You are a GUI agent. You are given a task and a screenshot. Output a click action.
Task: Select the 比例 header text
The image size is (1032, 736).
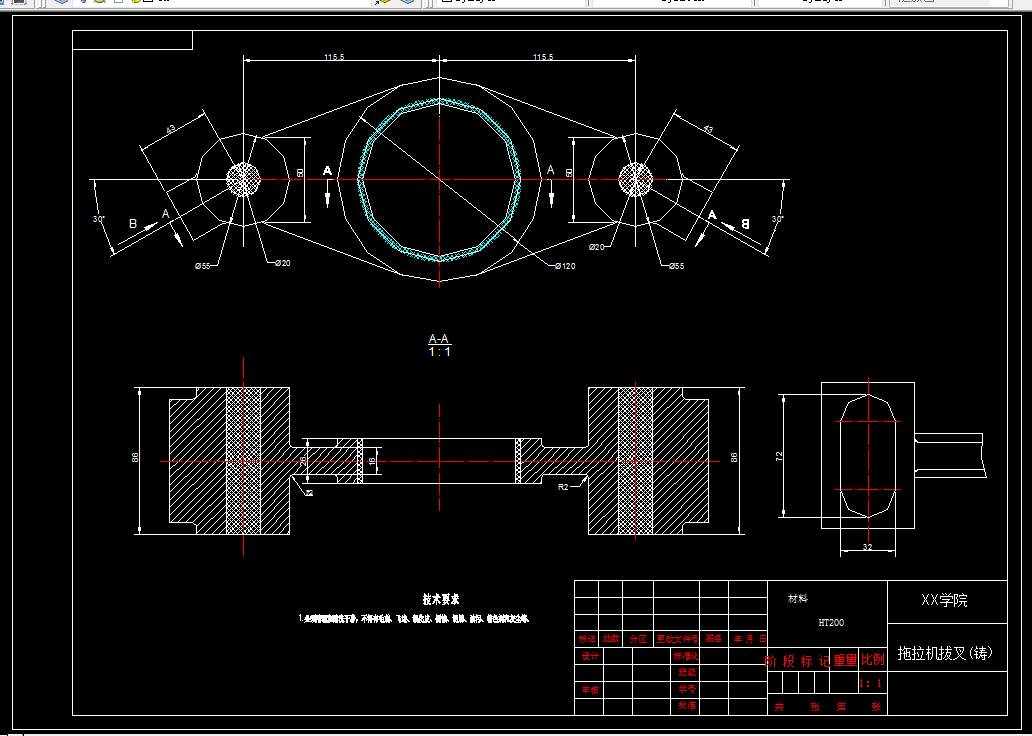point(873,660)
